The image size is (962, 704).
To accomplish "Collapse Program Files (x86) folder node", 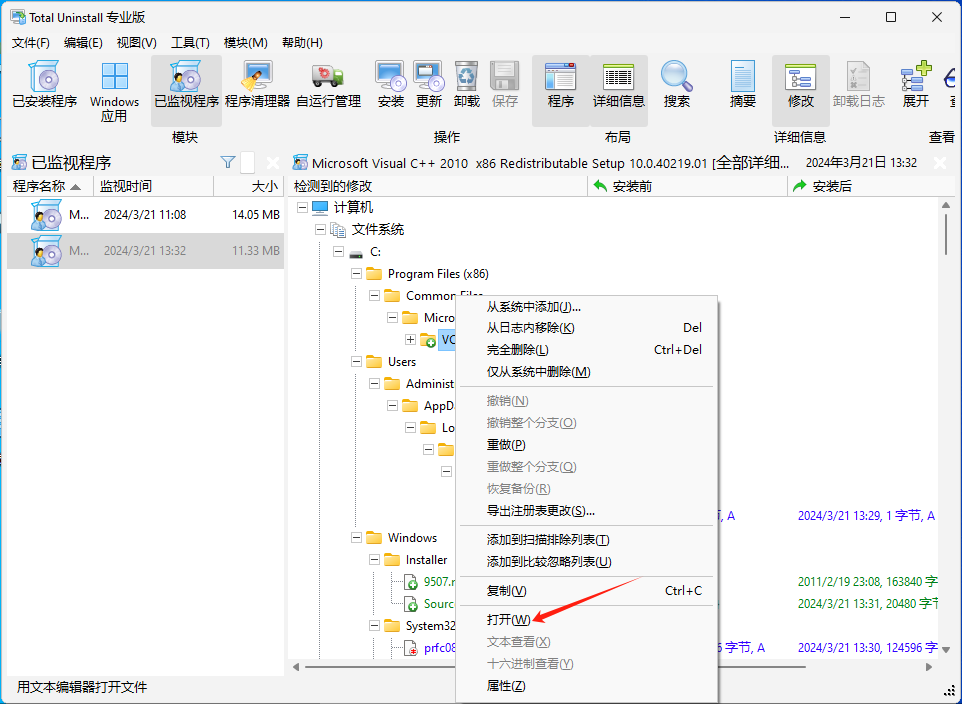I will coord(356,274).
